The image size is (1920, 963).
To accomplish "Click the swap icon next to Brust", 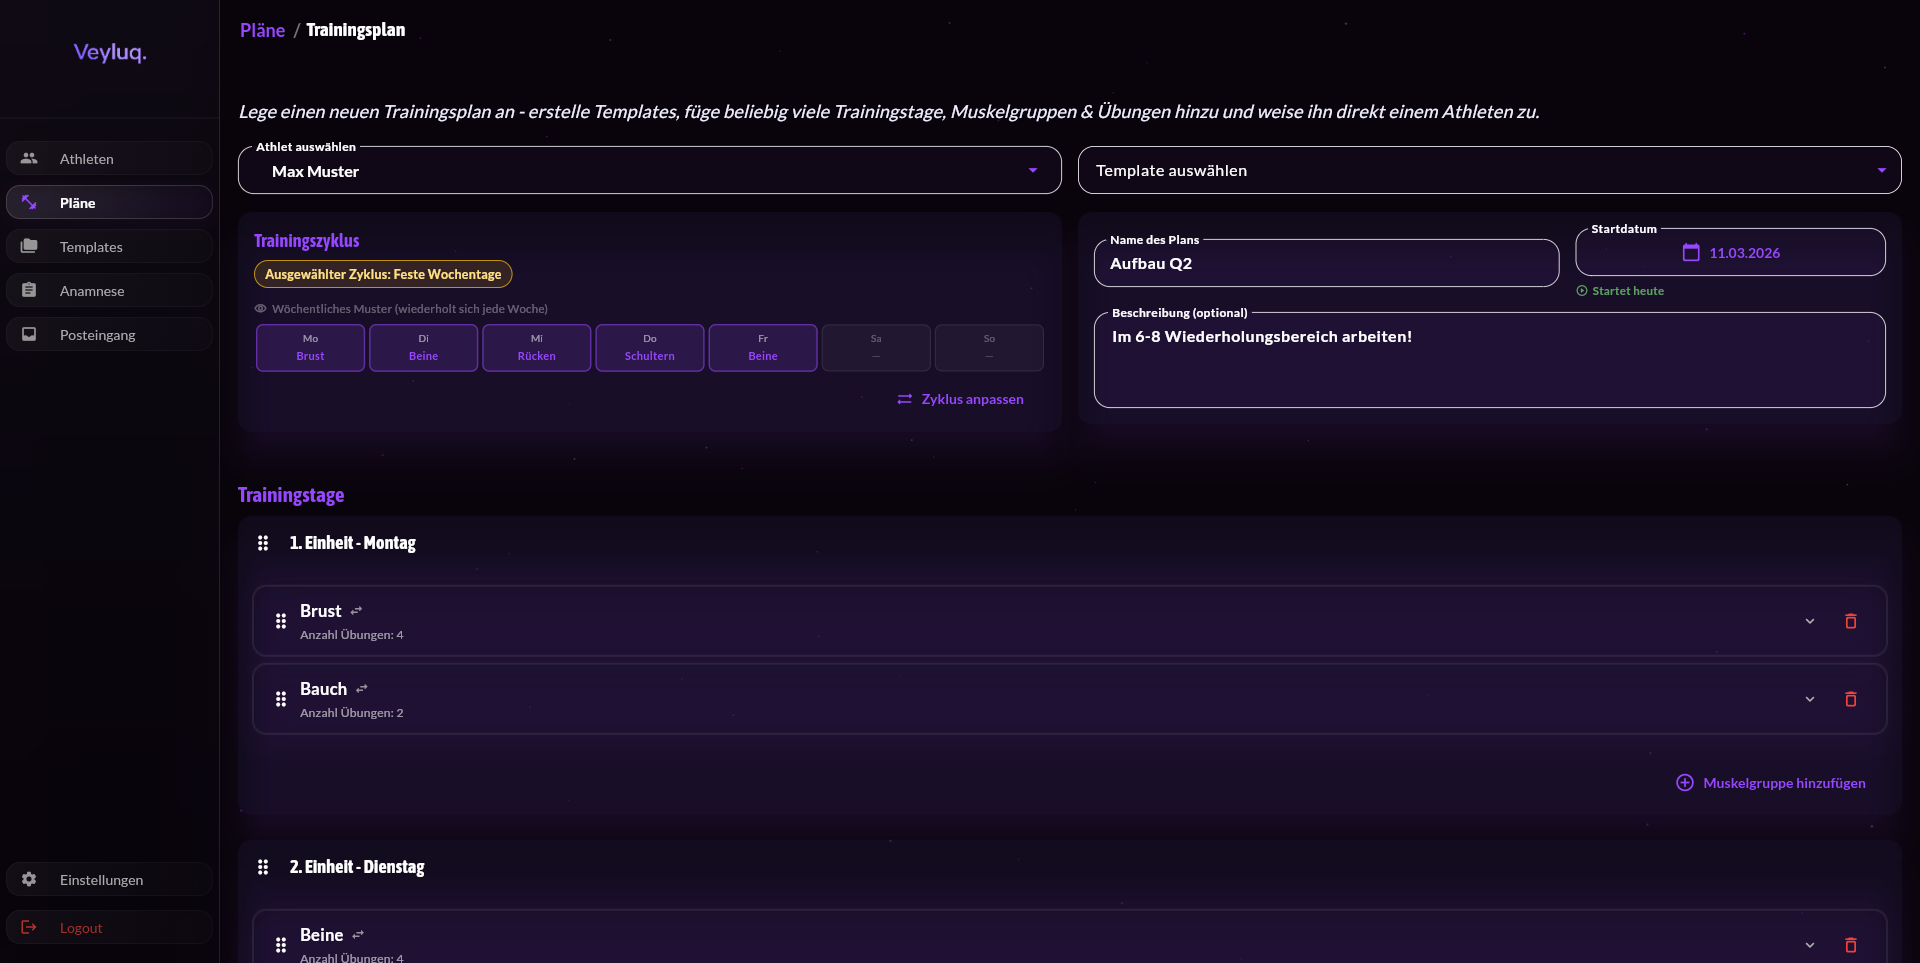I will [x=356, y=611].
